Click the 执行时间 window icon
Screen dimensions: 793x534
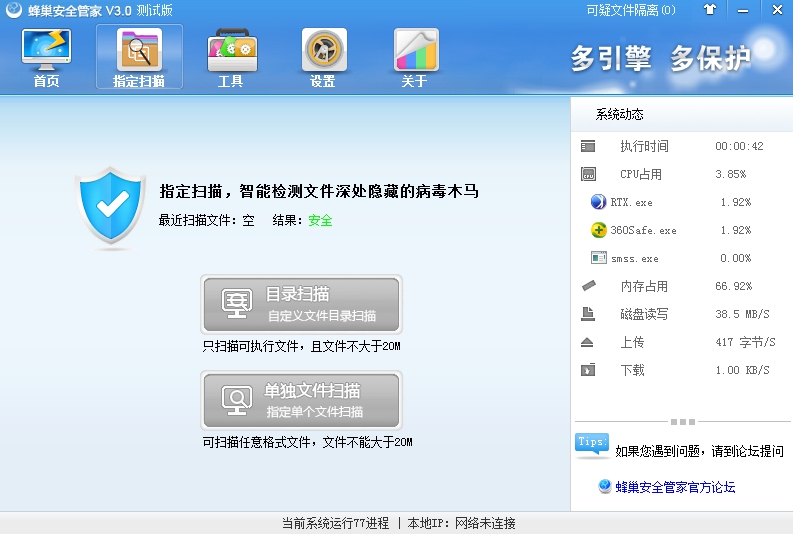click(588, 146)
